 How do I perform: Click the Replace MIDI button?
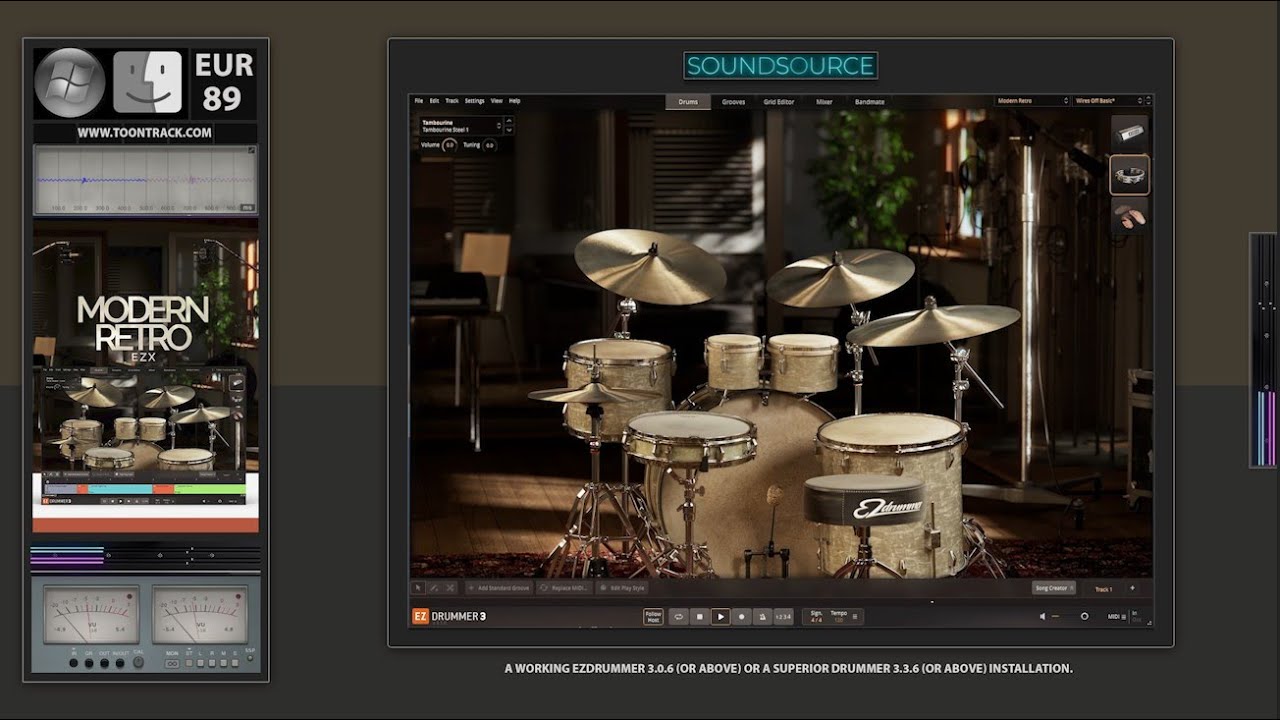[x=564, y=588]
